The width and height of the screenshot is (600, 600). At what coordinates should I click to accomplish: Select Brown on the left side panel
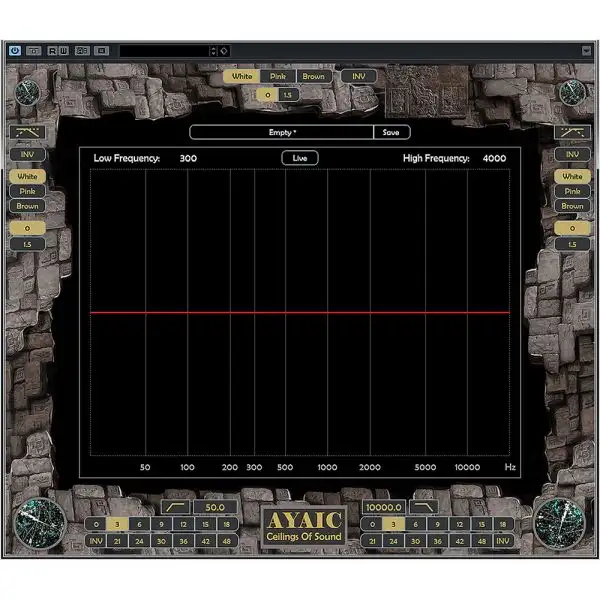coord(28,206)
